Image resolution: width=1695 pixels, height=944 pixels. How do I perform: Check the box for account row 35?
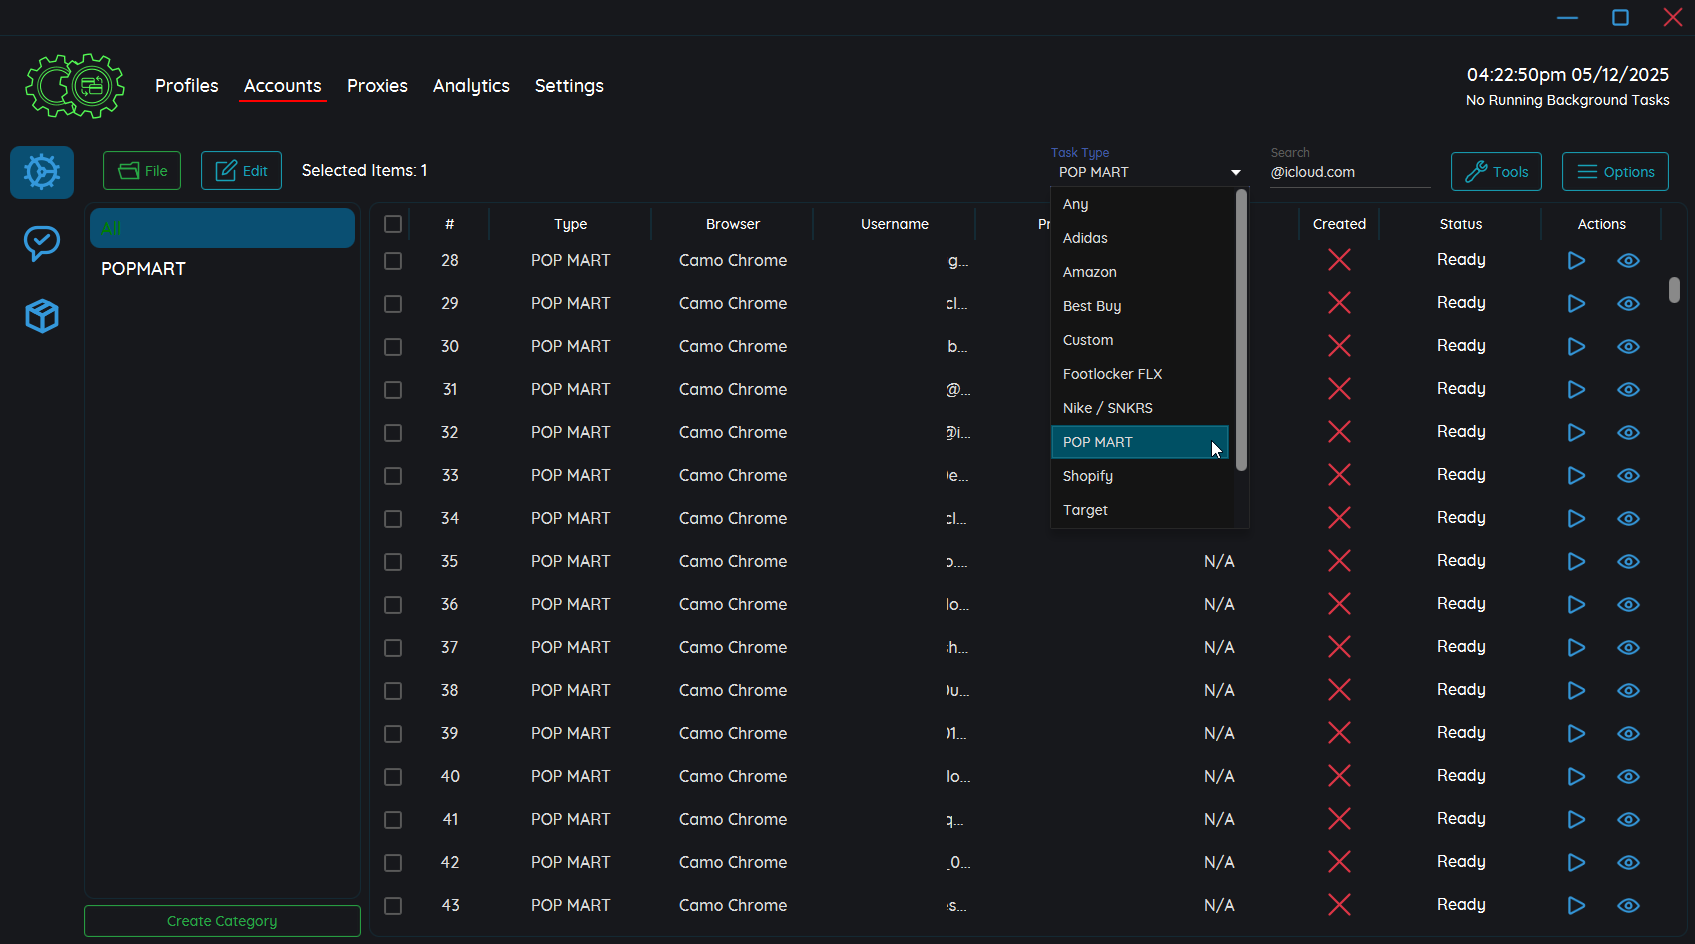[x=393, y=561]
